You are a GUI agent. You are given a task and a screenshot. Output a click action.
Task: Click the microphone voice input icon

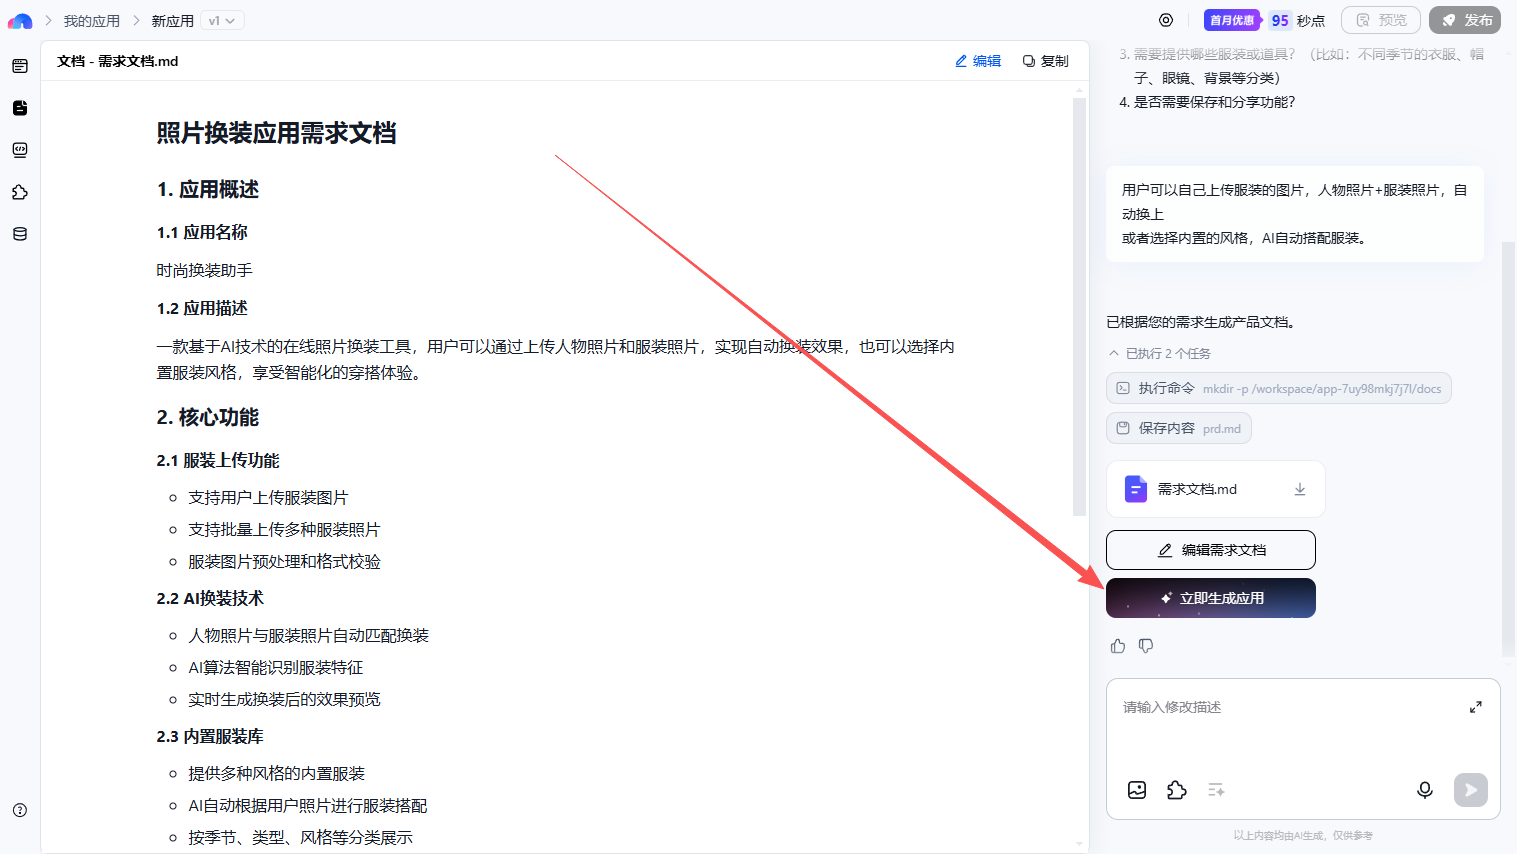click(x=1425, y=790)
